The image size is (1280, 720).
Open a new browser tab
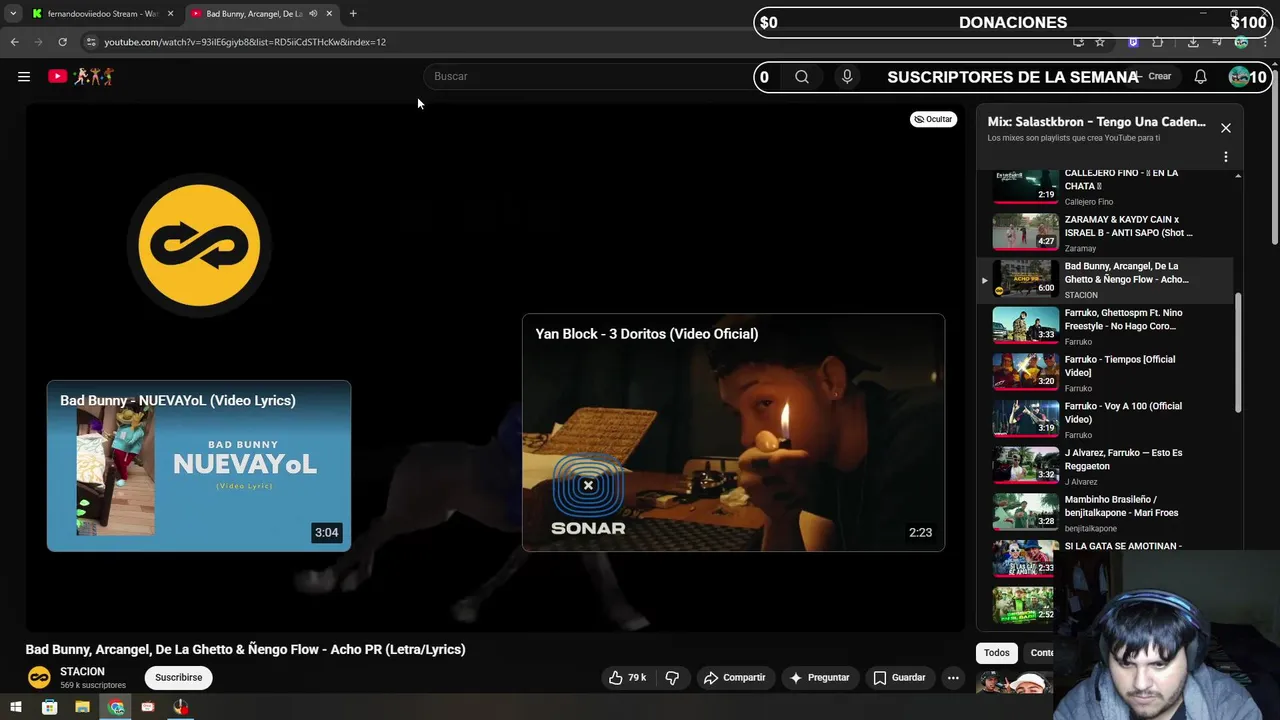click(353, 13)
